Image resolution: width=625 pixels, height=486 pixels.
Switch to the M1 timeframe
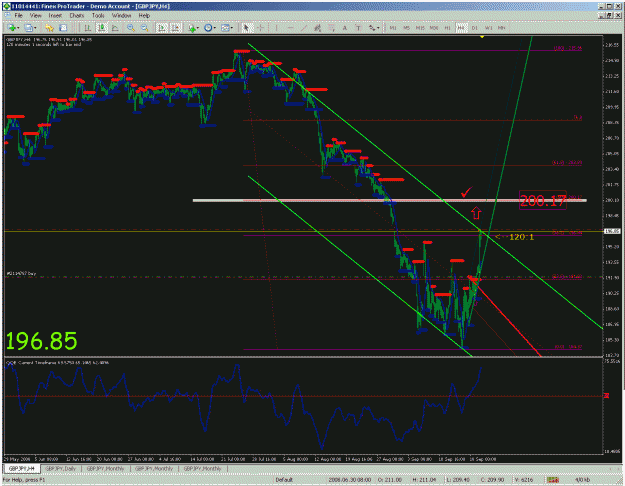pos(393,28)
